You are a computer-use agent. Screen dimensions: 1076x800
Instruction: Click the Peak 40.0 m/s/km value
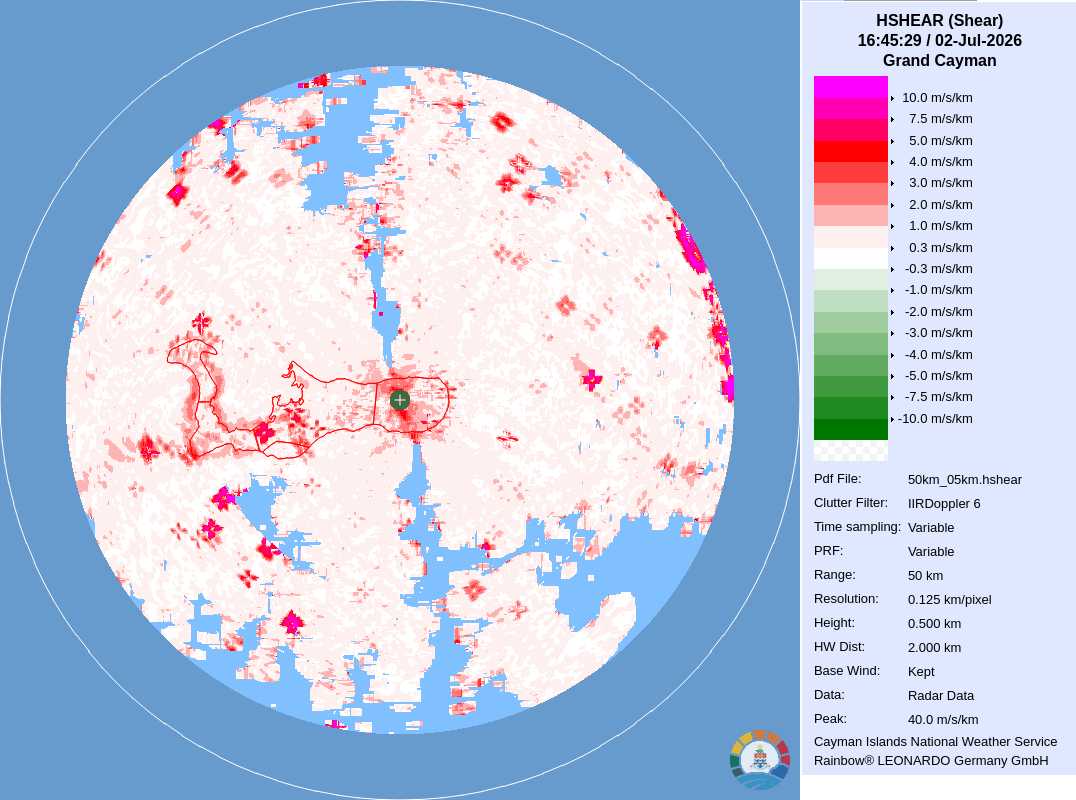coord(942,720)
